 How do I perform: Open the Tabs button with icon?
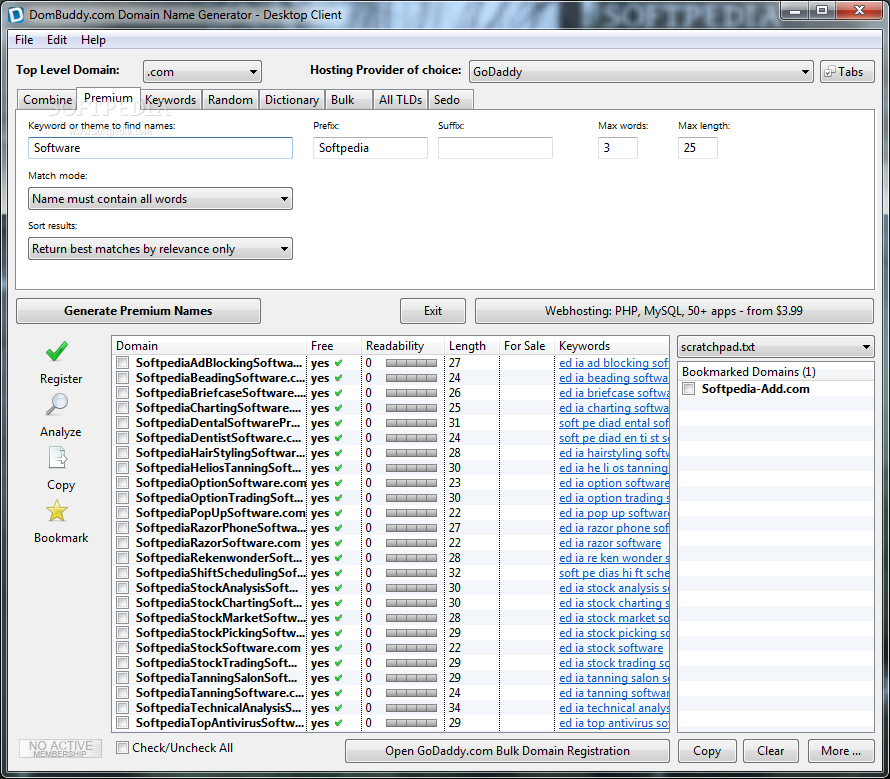[847, 72]
